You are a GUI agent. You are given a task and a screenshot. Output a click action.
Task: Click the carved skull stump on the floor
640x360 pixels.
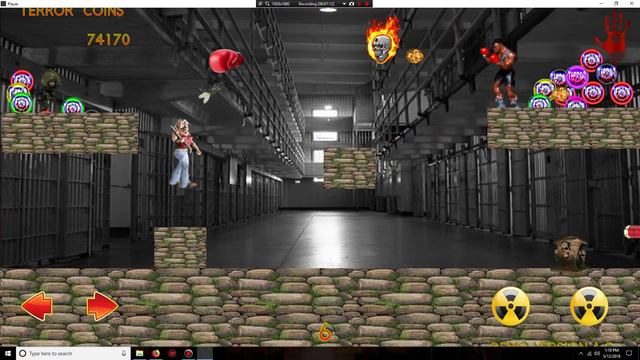[570, 253]
